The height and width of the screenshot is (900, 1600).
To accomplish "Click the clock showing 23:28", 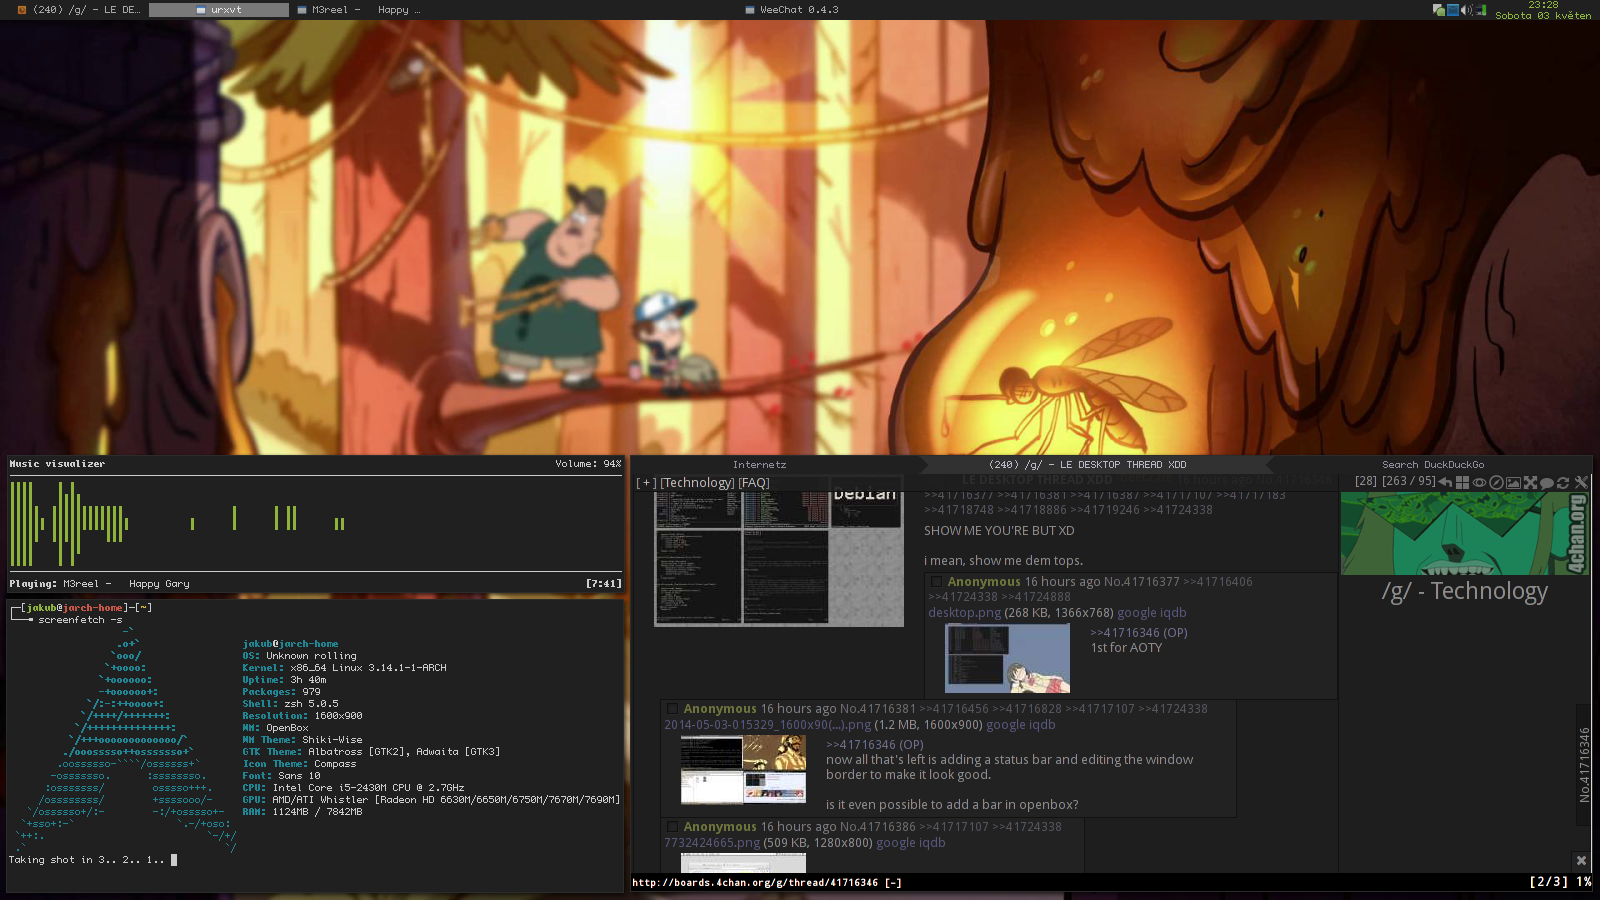I will pyautogui.click(x=1543, y=5).
